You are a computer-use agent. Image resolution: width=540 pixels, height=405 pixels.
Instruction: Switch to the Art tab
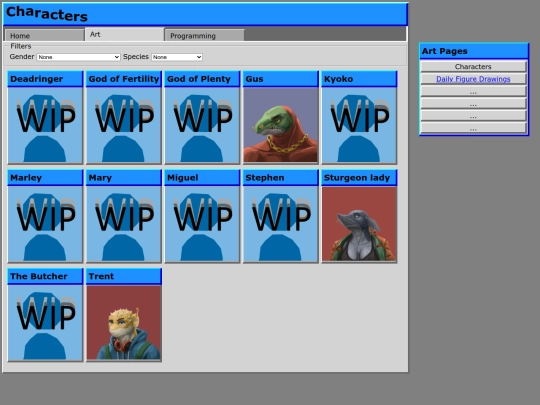click(x=124, y=34)
